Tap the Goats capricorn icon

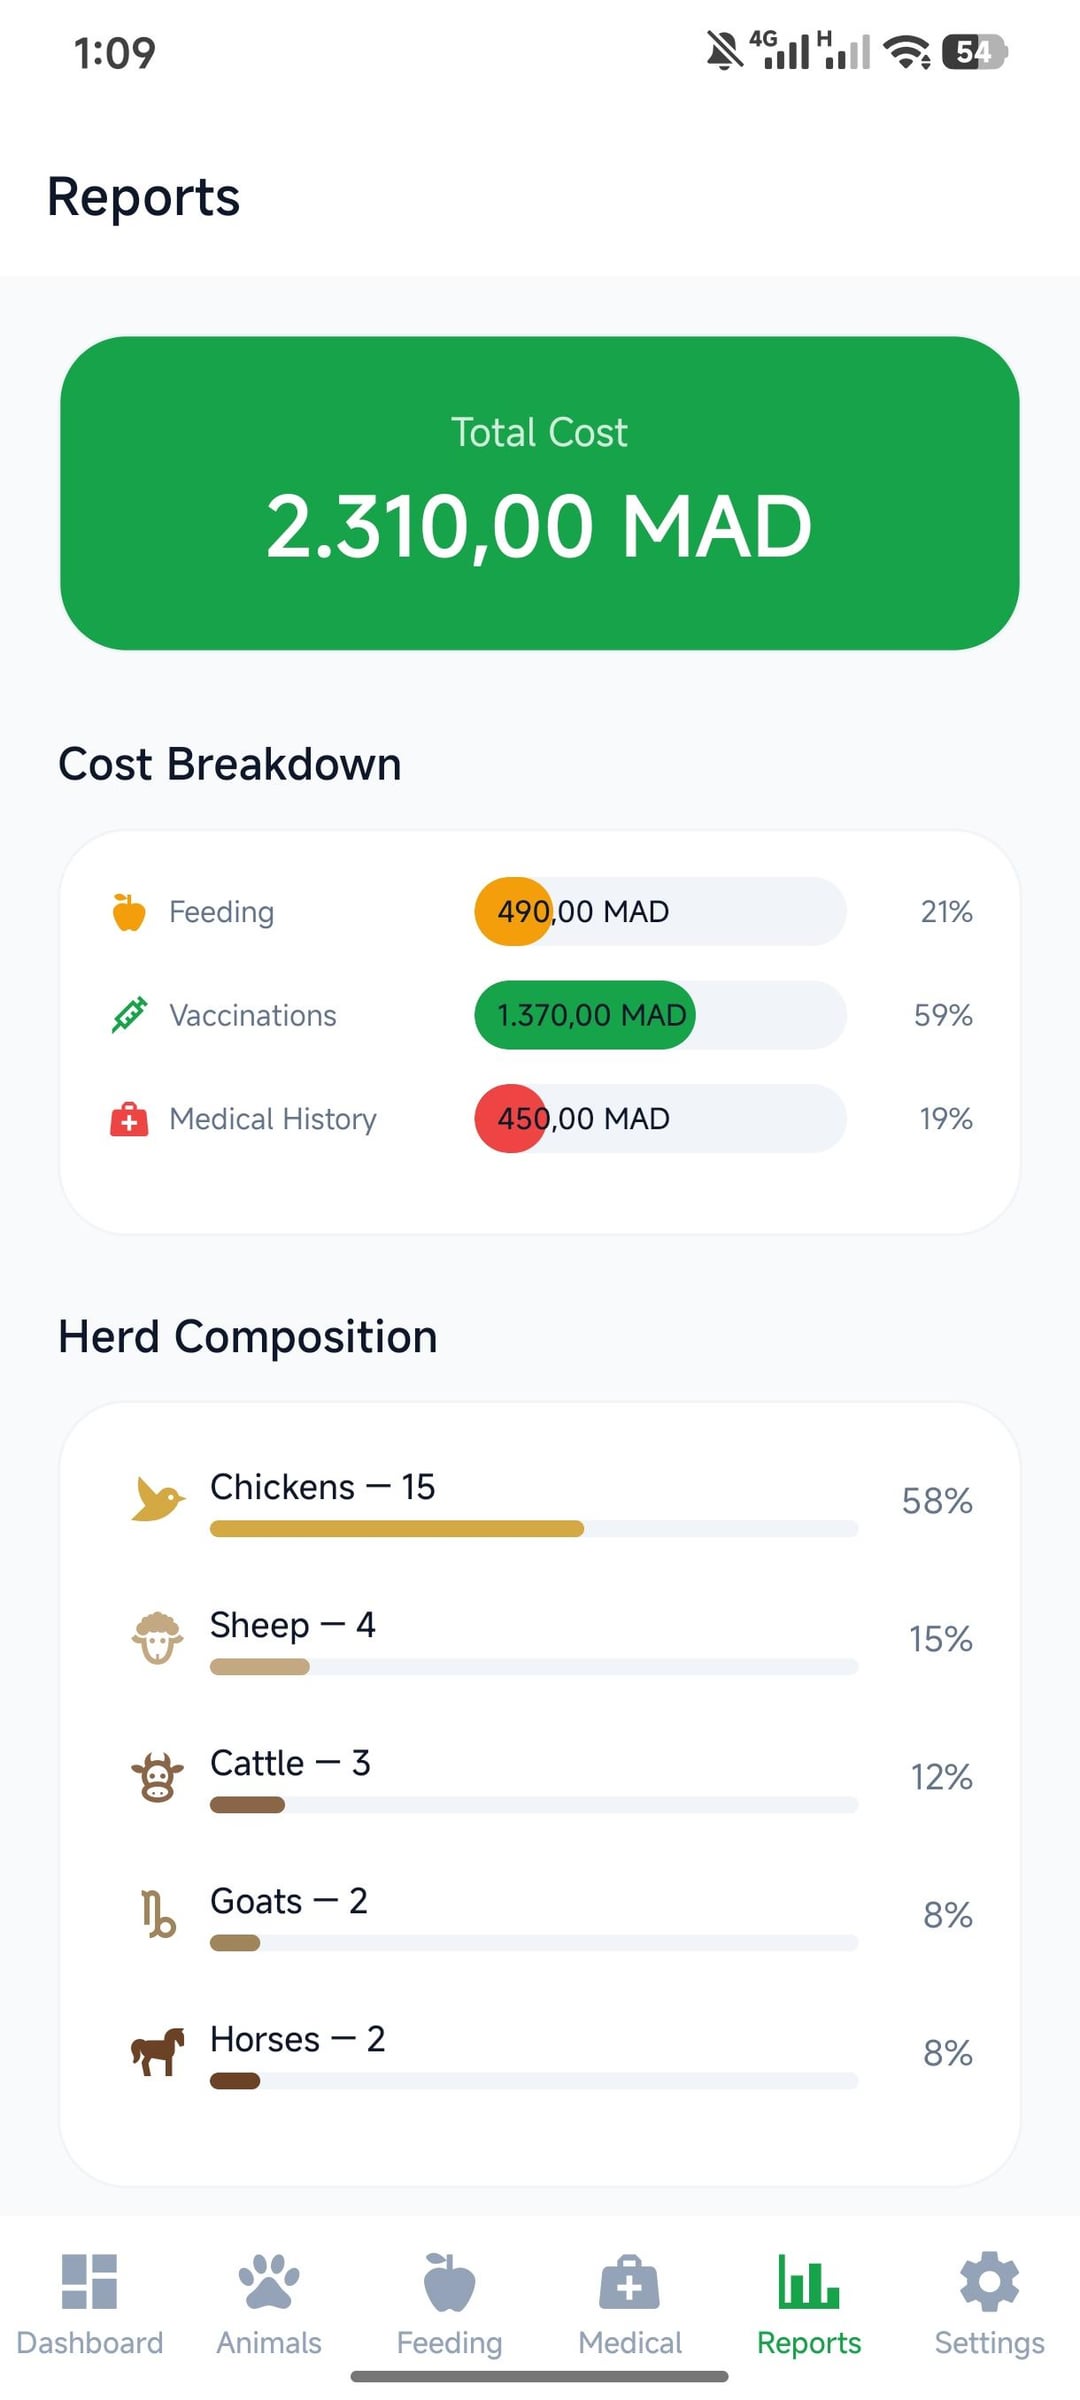click(x=158, y=1914)
